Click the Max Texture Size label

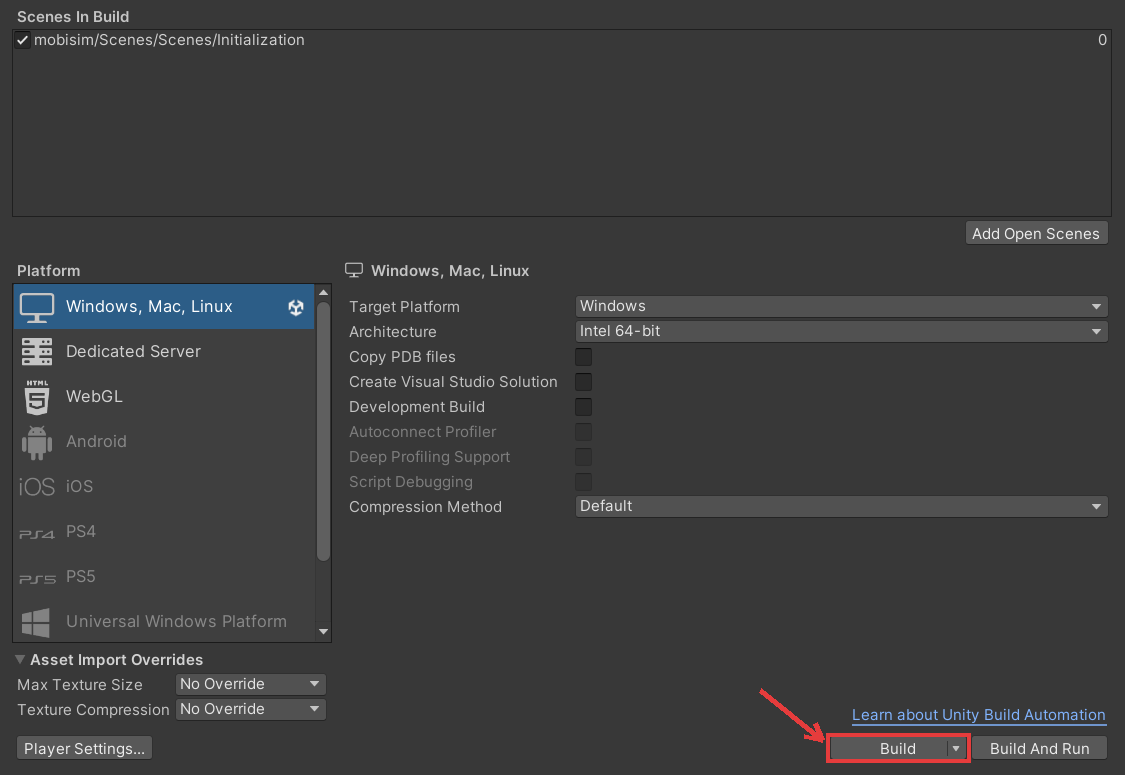click(80, 685)
